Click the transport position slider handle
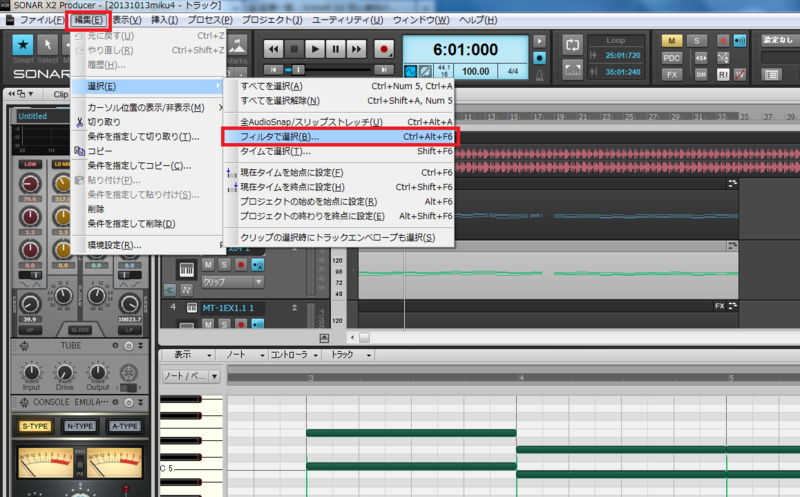800x497 pixels. coord(298,70)
